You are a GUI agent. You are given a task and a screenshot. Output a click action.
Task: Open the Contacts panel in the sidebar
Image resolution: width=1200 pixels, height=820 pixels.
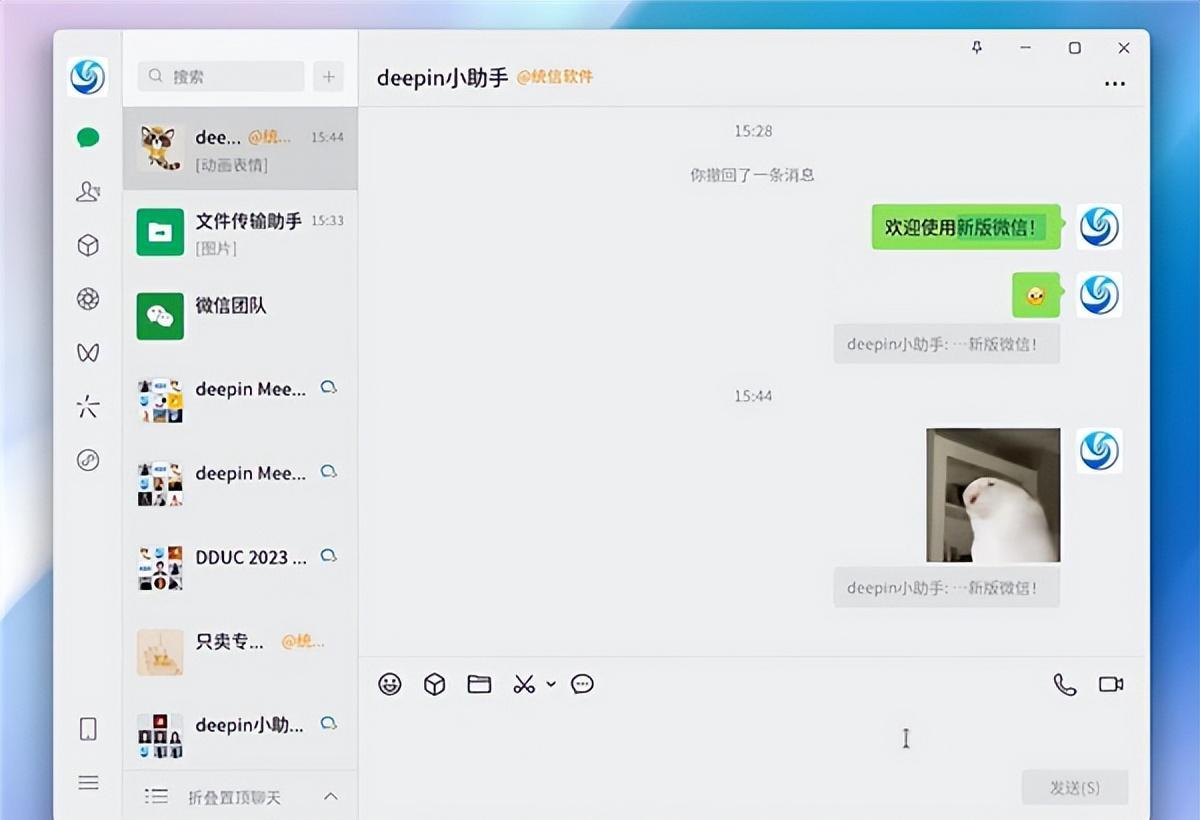click(88, 190)
